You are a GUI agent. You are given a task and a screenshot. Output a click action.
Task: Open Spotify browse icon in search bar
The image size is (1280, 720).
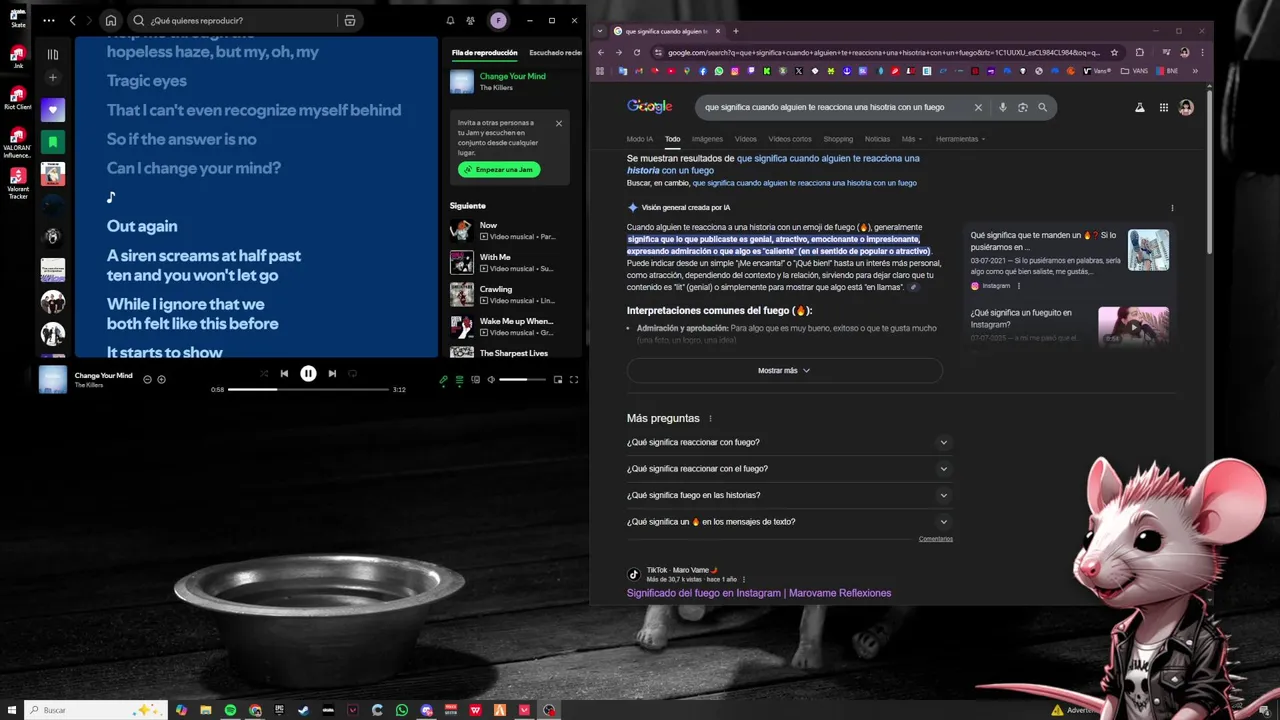[x=349, y=20]
